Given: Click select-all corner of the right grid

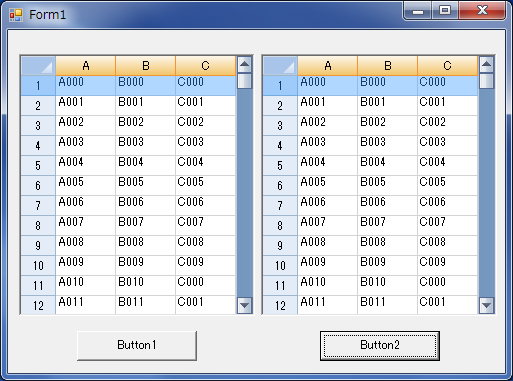Looking at the screenshot, I should [x=280, y=66].
